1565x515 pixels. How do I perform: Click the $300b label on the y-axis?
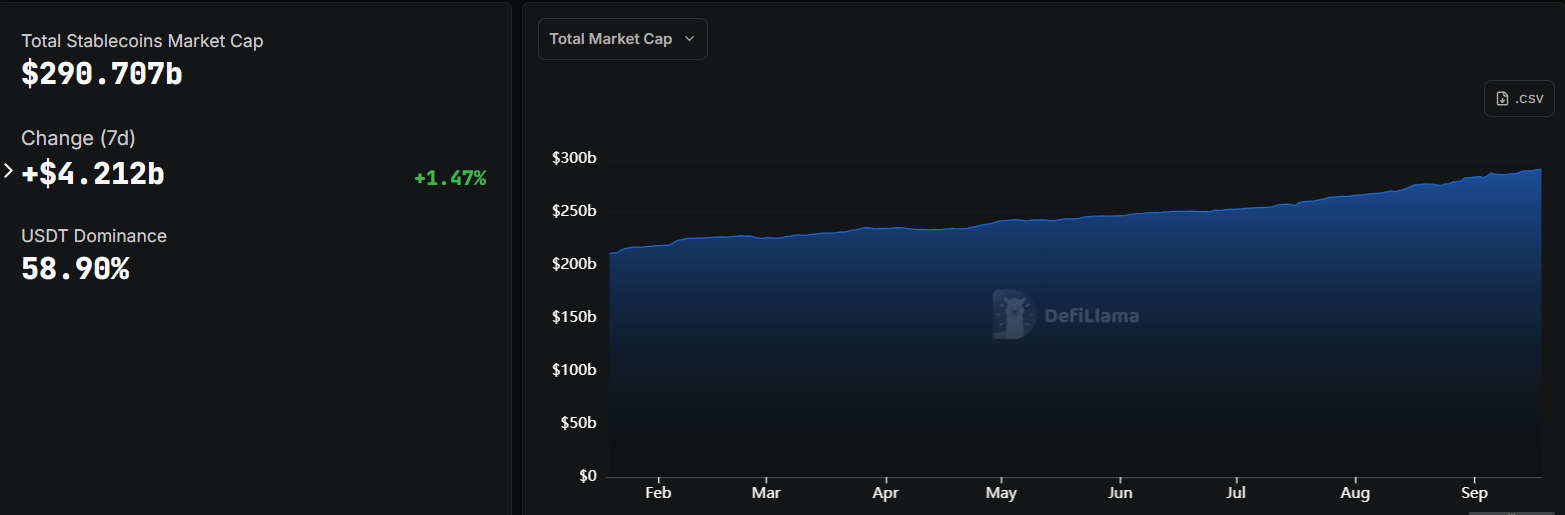click(x=574, y=158)
